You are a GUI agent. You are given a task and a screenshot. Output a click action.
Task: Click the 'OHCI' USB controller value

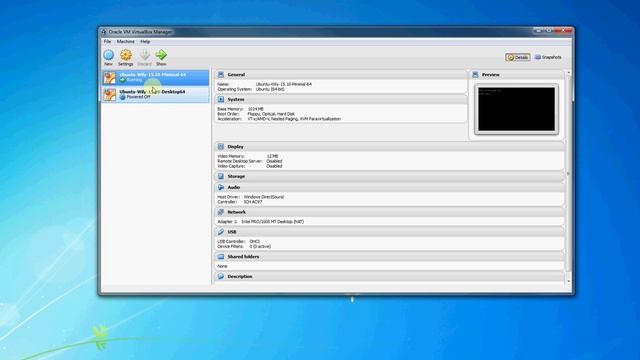point(255,242)
